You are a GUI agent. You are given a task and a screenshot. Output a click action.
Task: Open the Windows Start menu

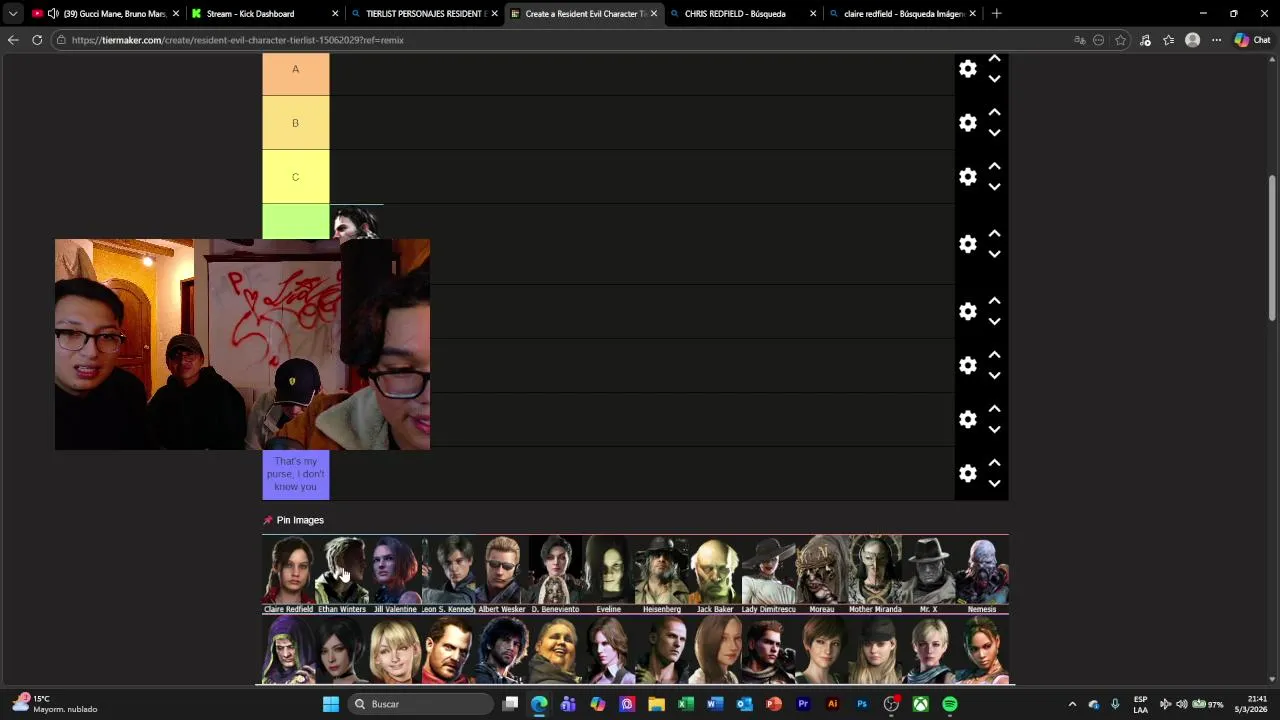(331, 704)
